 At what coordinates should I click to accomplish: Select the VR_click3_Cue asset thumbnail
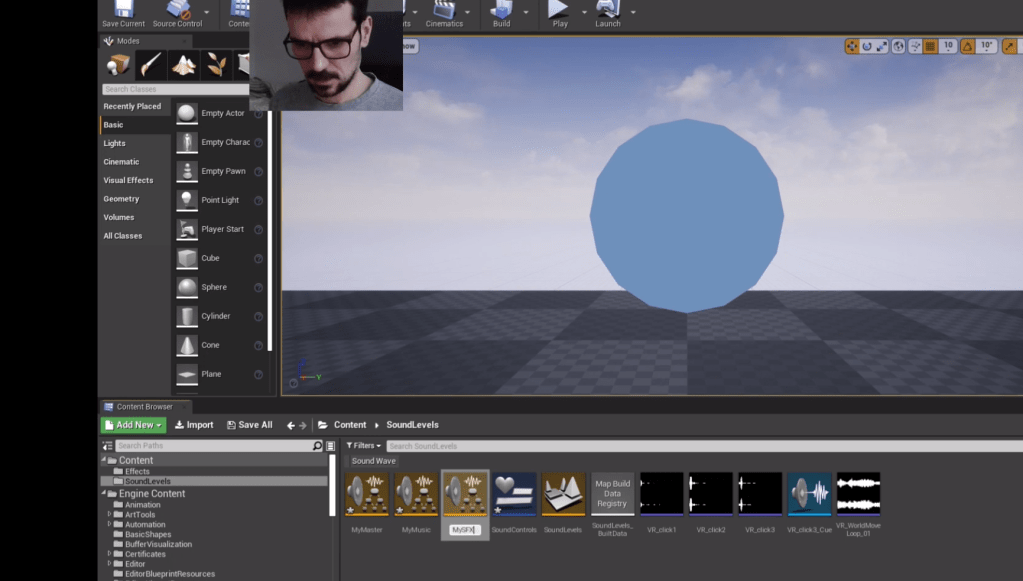tap(809, 494)
